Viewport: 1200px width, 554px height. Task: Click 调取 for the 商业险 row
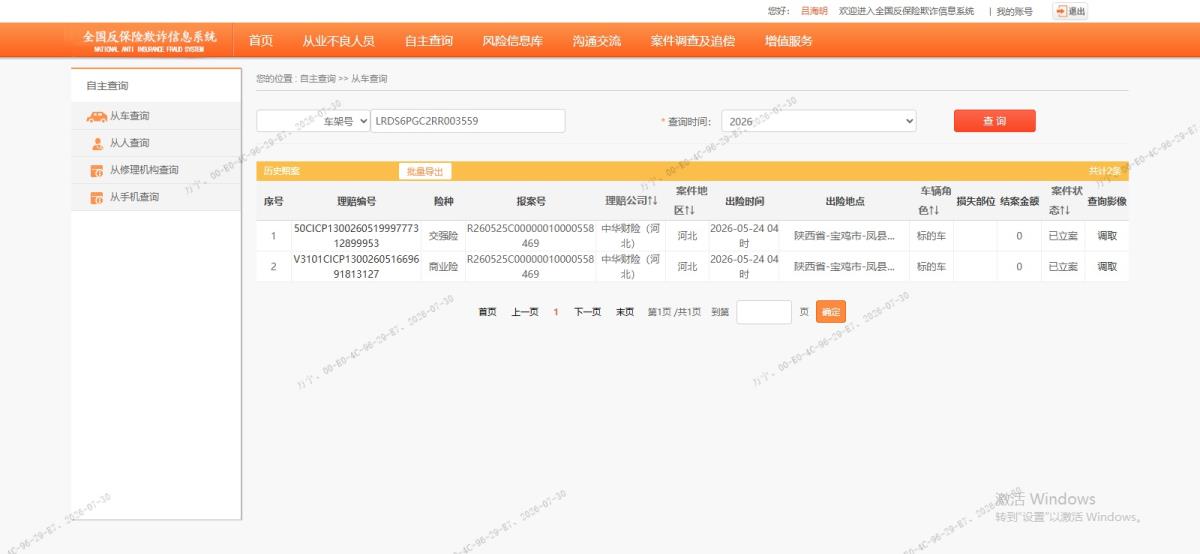pos(1106,267)
